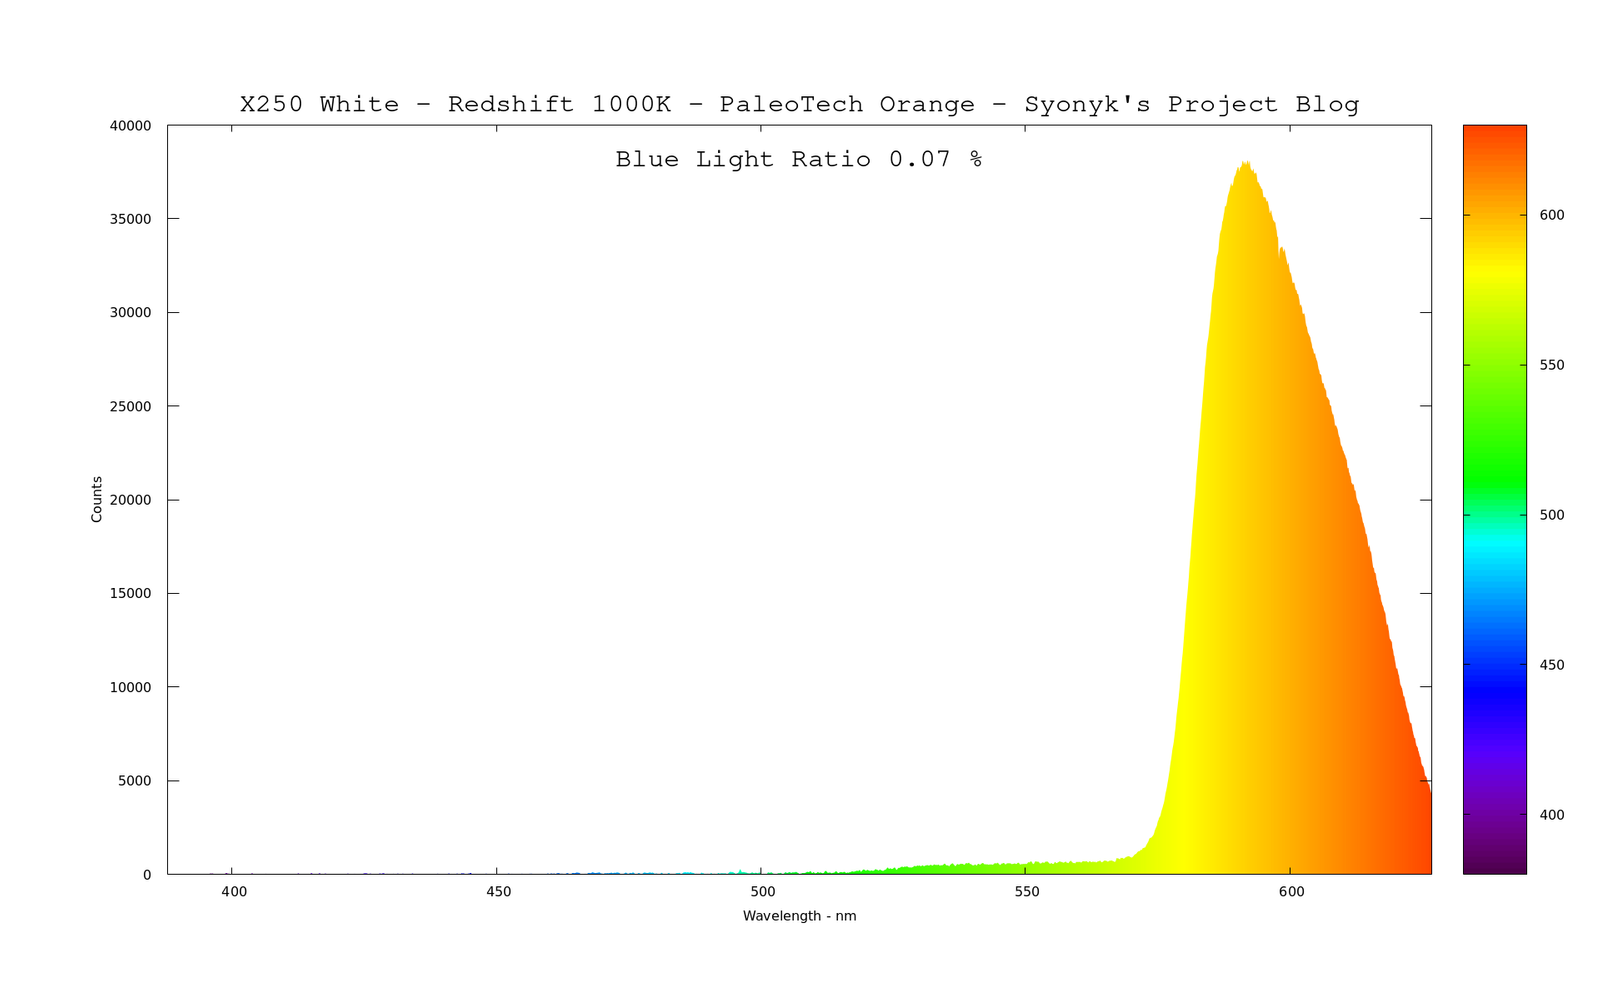The height and width of the screenshot is (1000, 1600).
Task: Click the Wavelength - nm axis label
Action: tap(799, 916)
